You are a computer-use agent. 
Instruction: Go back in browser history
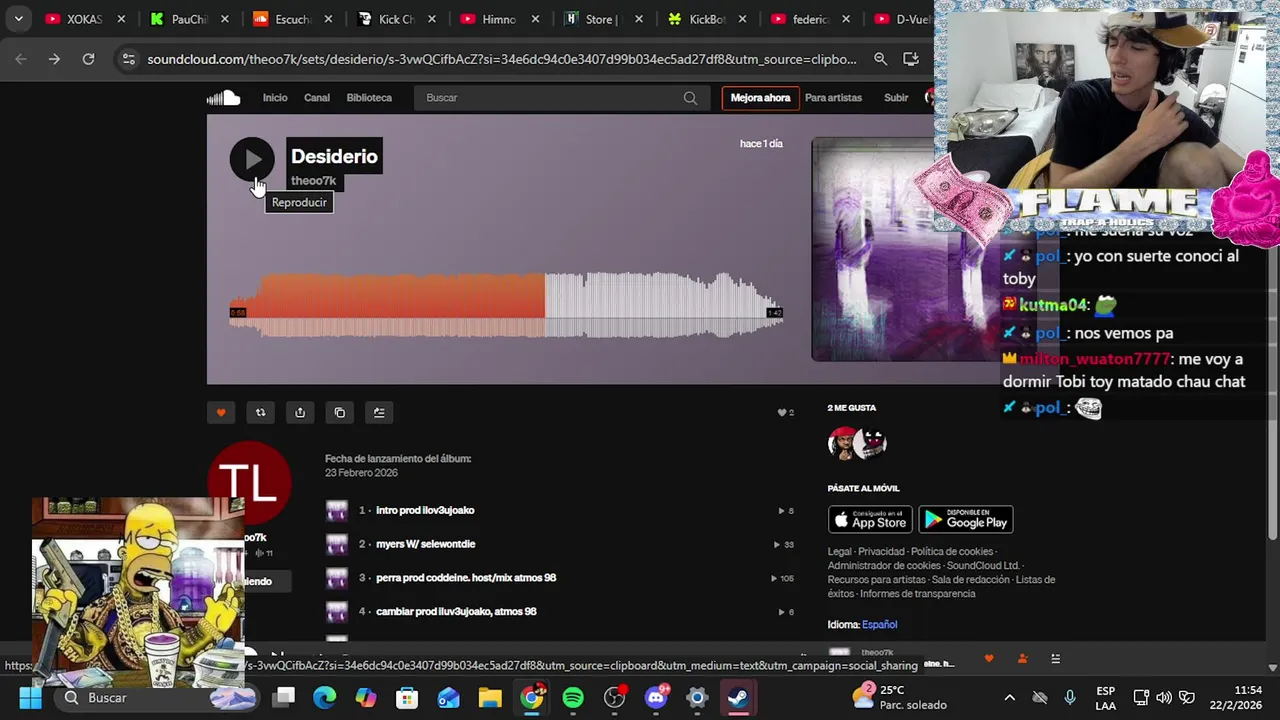(21, 59)
